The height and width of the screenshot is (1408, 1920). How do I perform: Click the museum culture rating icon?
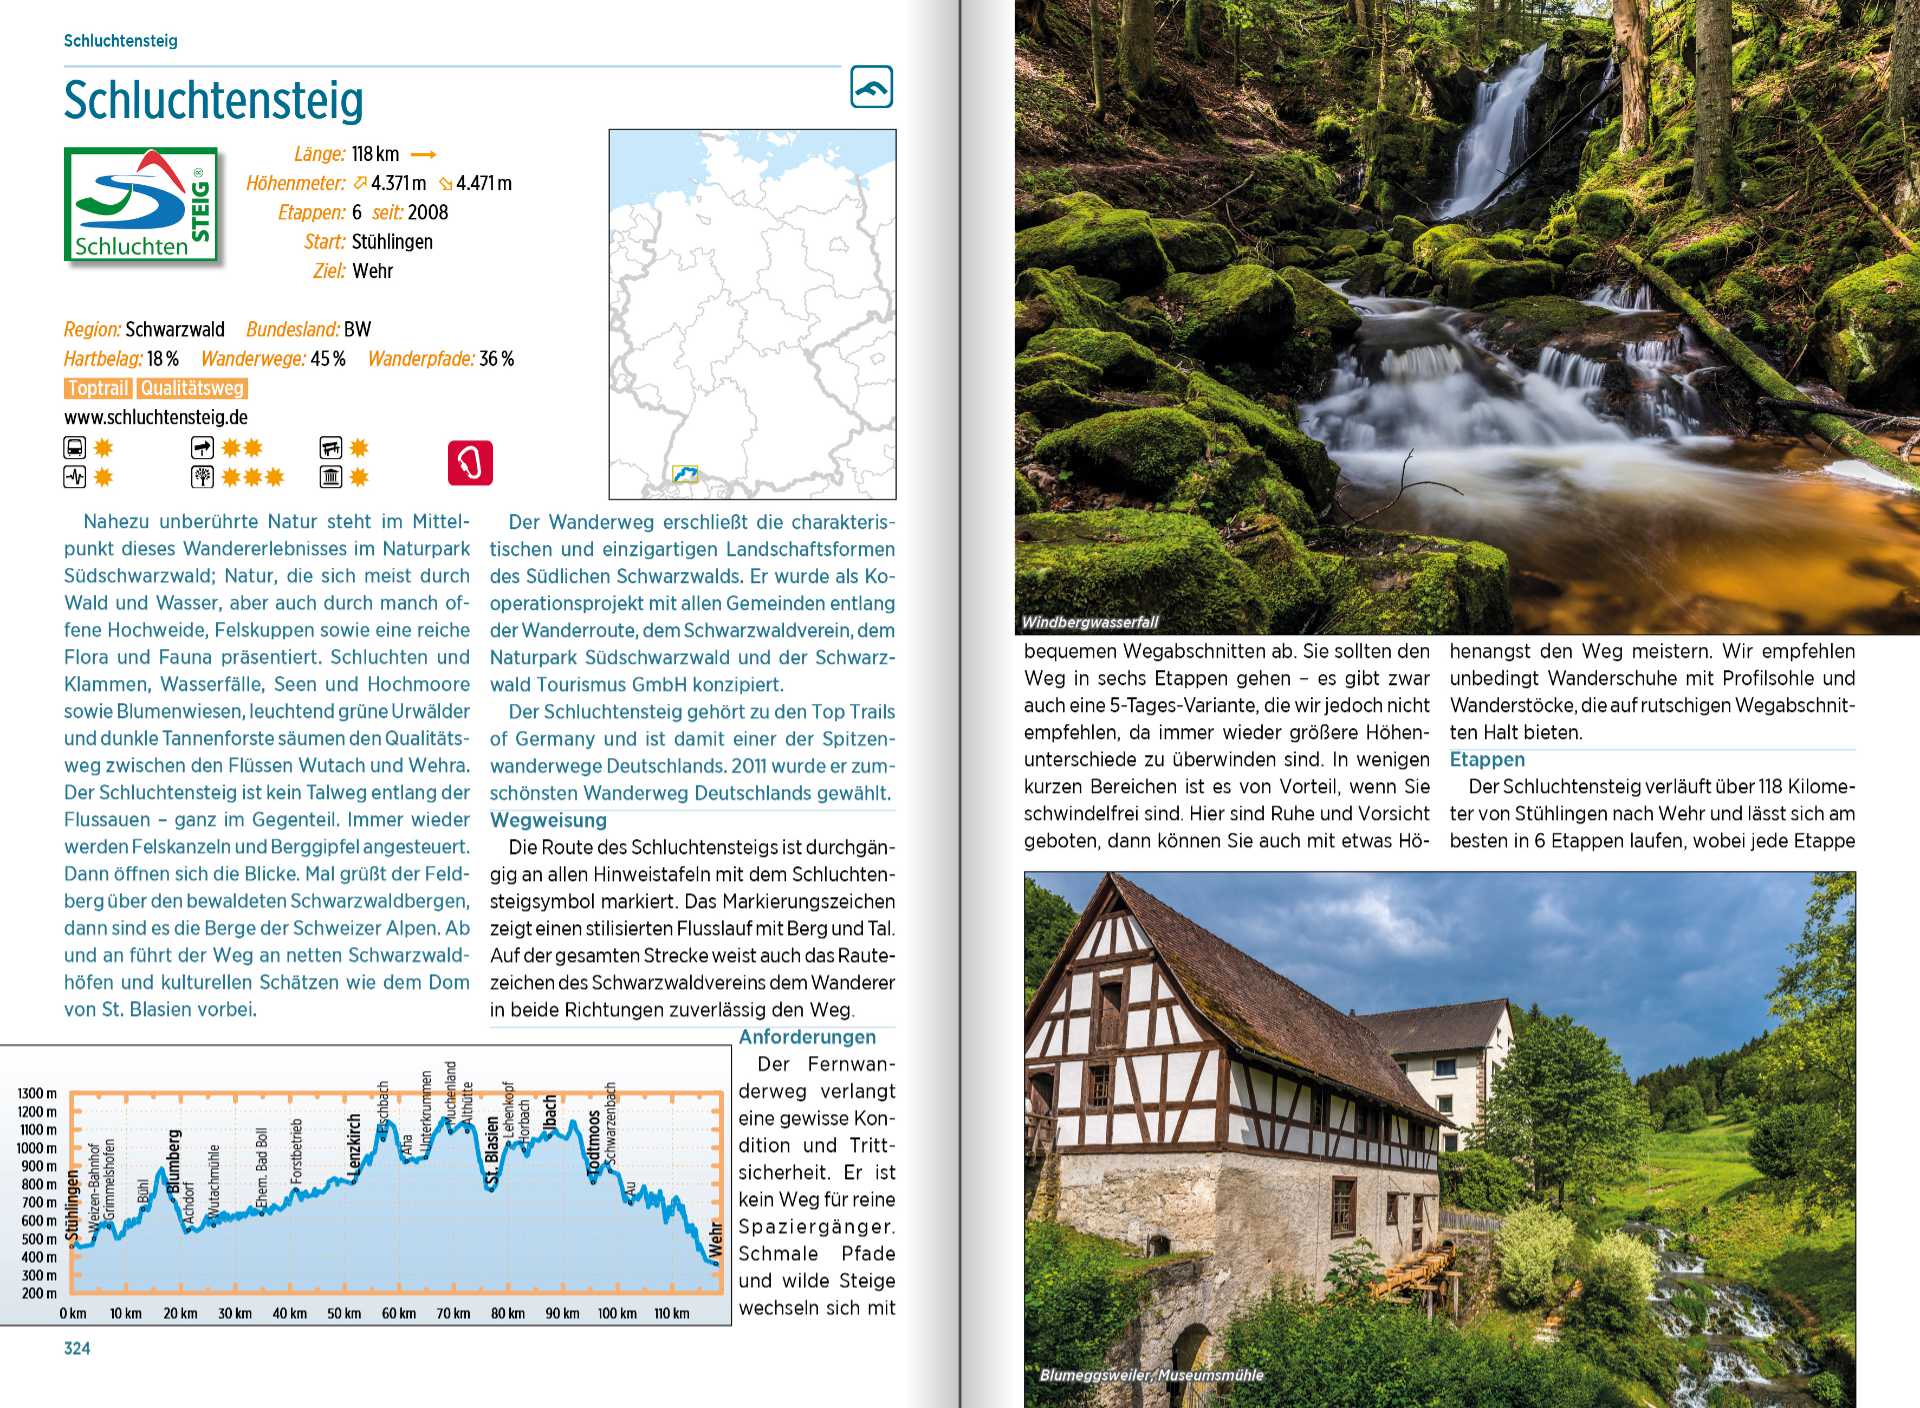tap(331, 477)
